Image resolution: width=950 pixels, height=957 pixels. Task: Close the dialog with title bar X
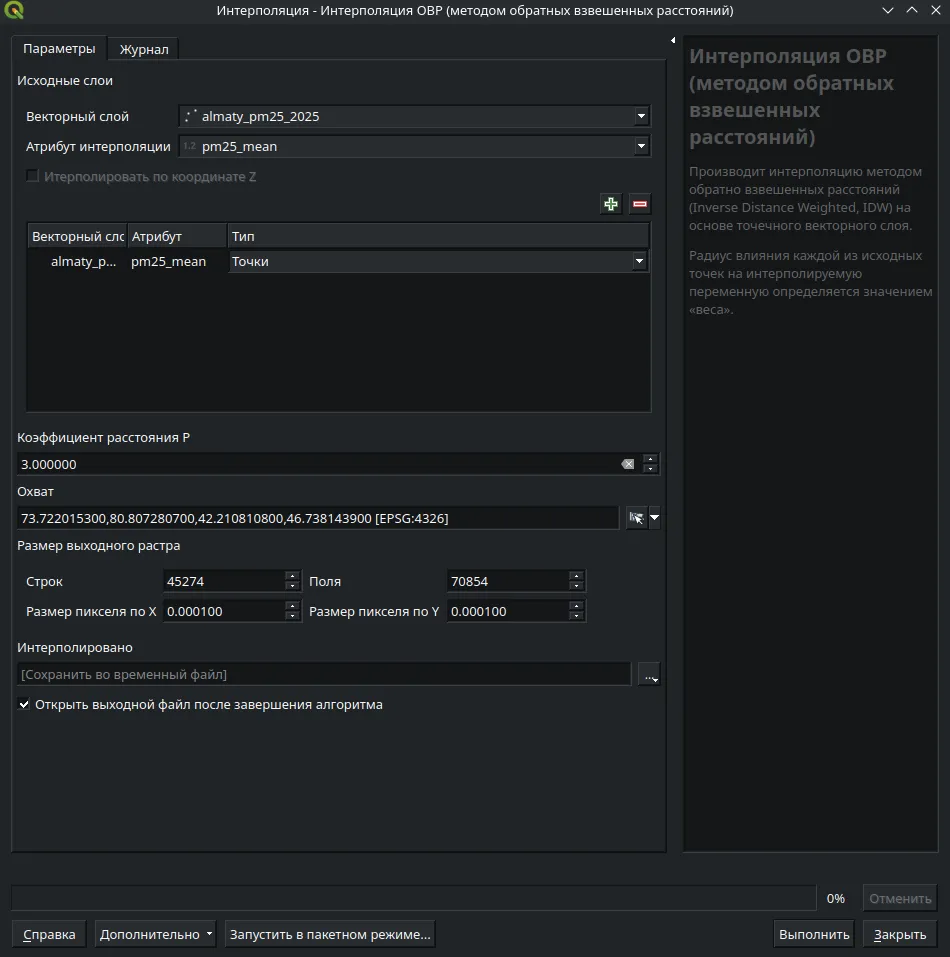[x=935, y=10]
